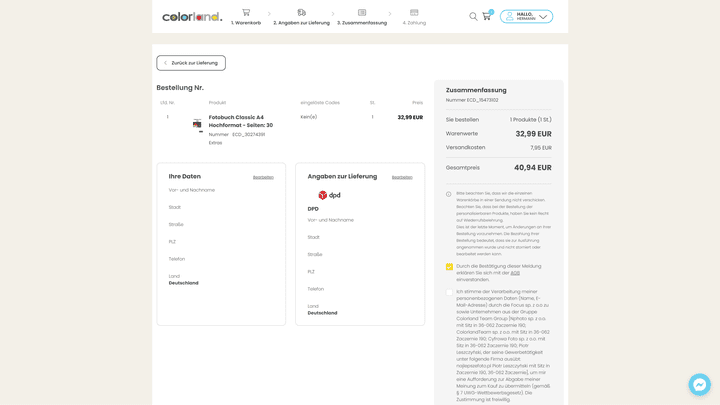Click the Warenkorb step cart icon
Image resolution: width=720 pixels, height=405 pixels.
click(246, 12)
